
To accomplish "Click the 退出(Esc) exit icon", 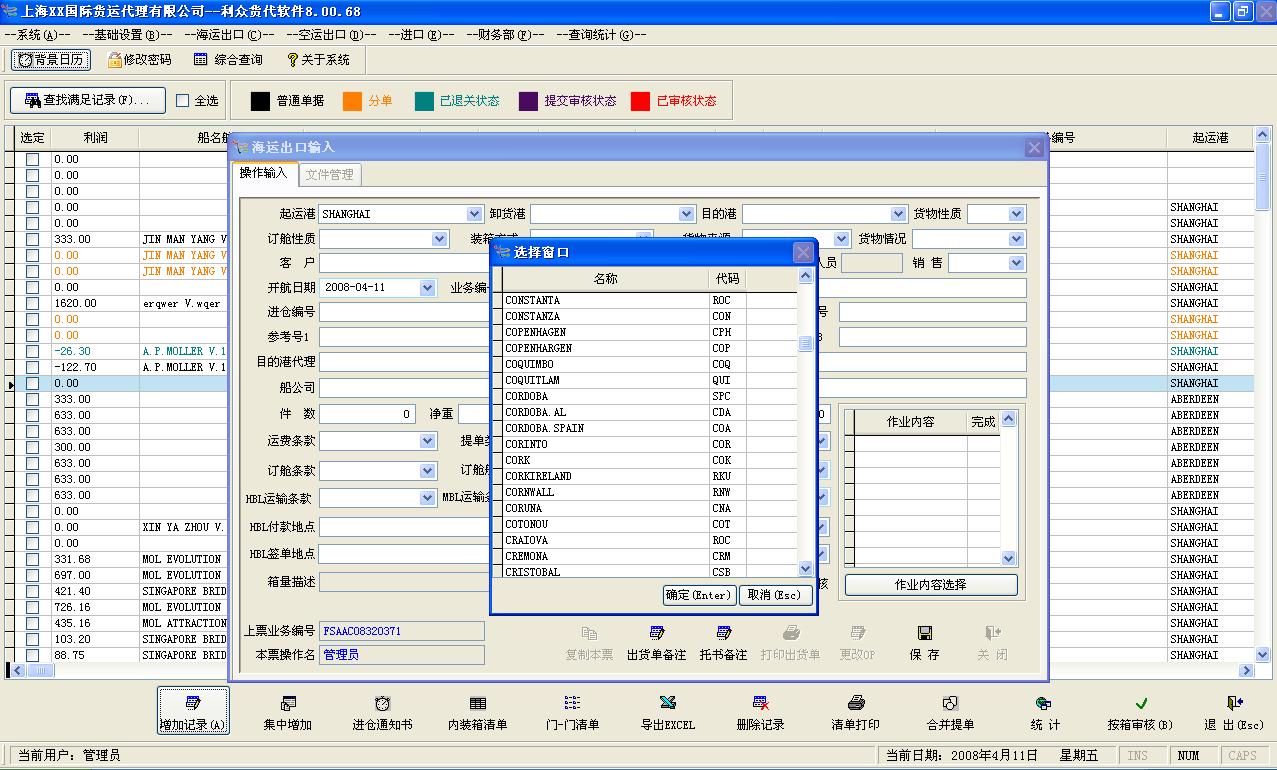I will point(1234,711).
